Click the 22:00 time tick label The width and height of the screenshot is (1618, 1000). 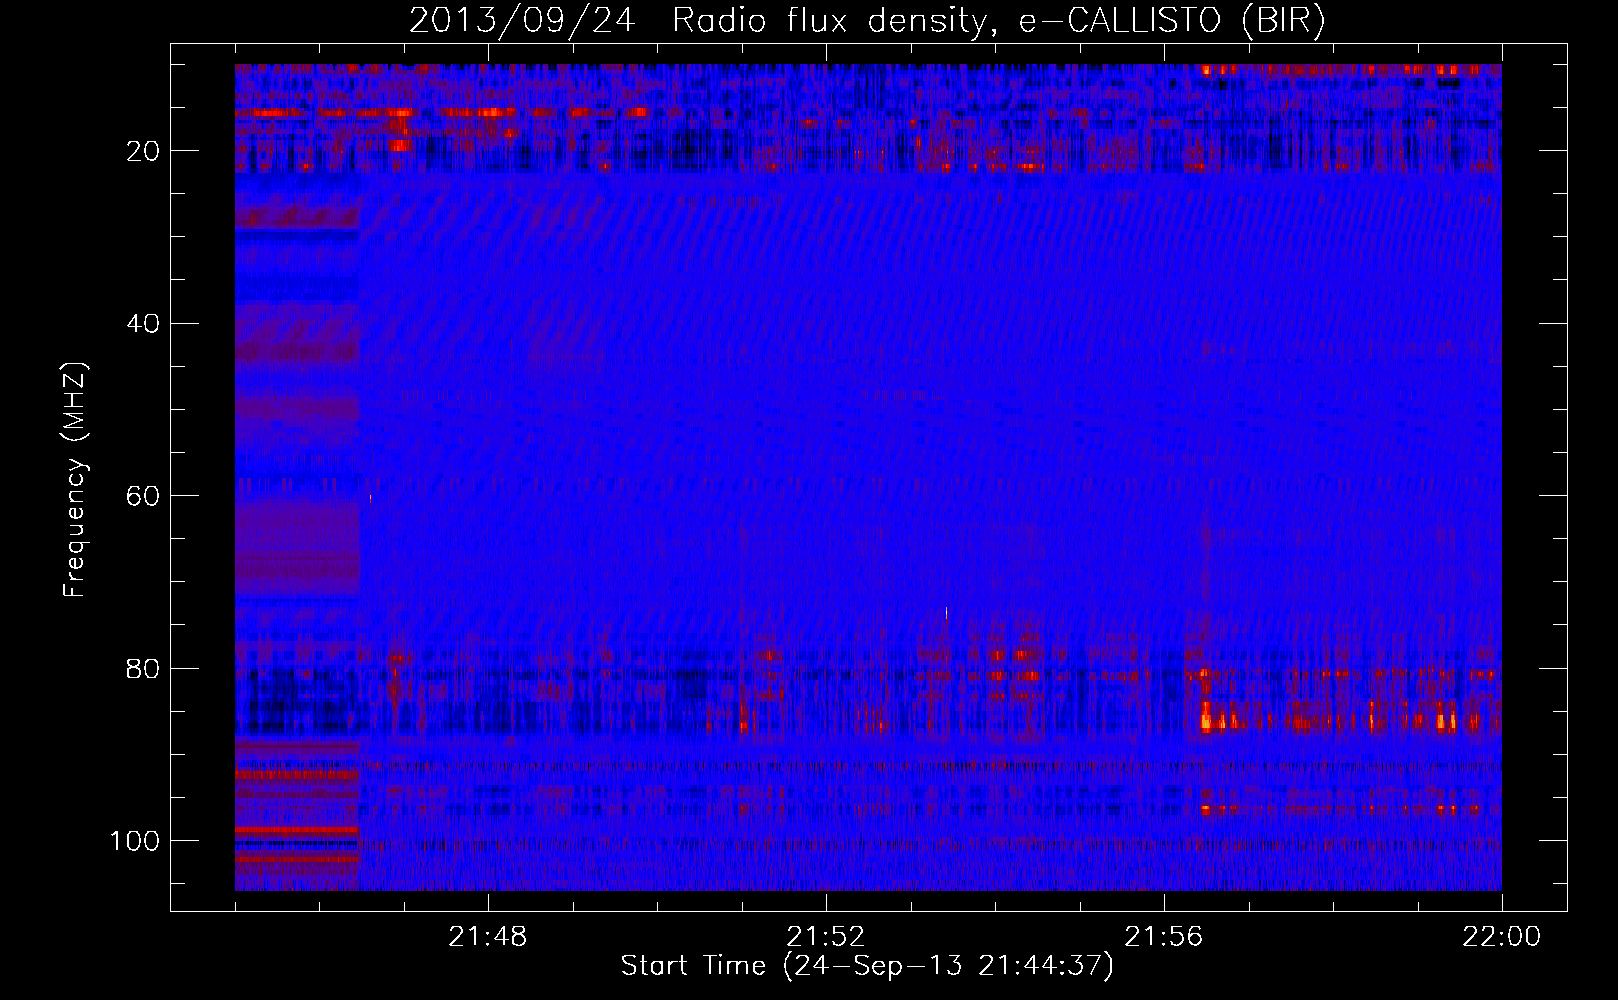point(1502,937)
